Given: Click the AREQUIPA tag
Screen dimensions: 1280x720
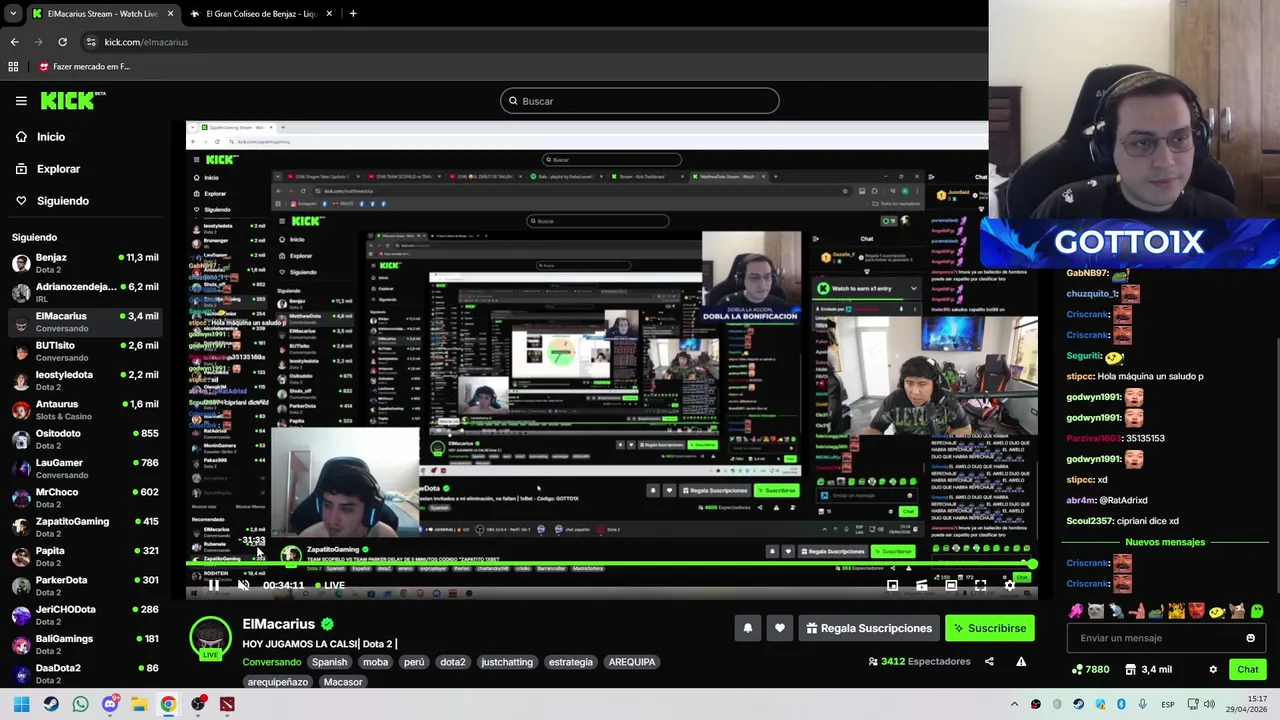Looking at the screenshot, I should (632, 662).
